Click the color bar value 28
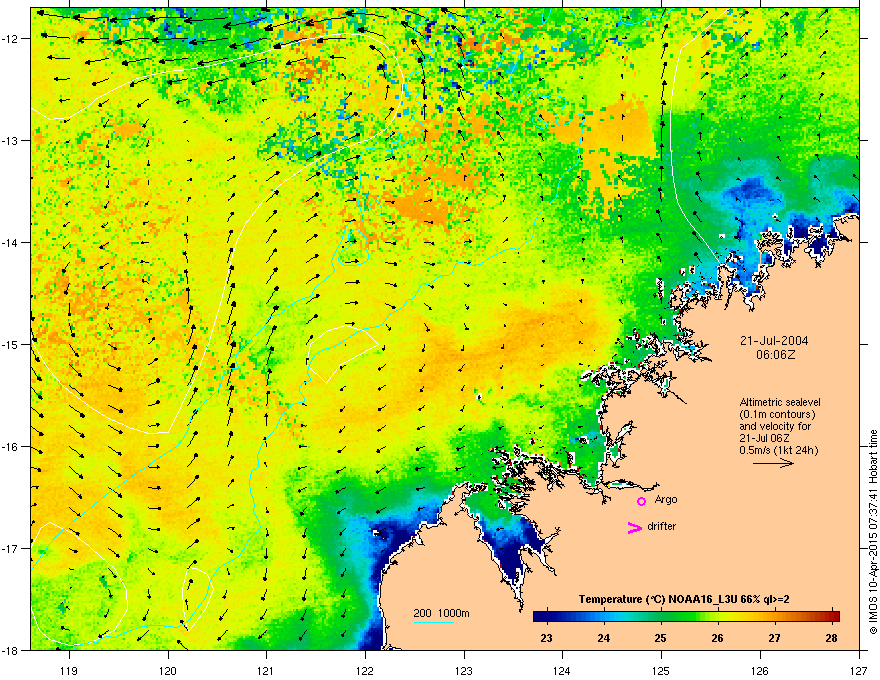 (x=832, y=638)
